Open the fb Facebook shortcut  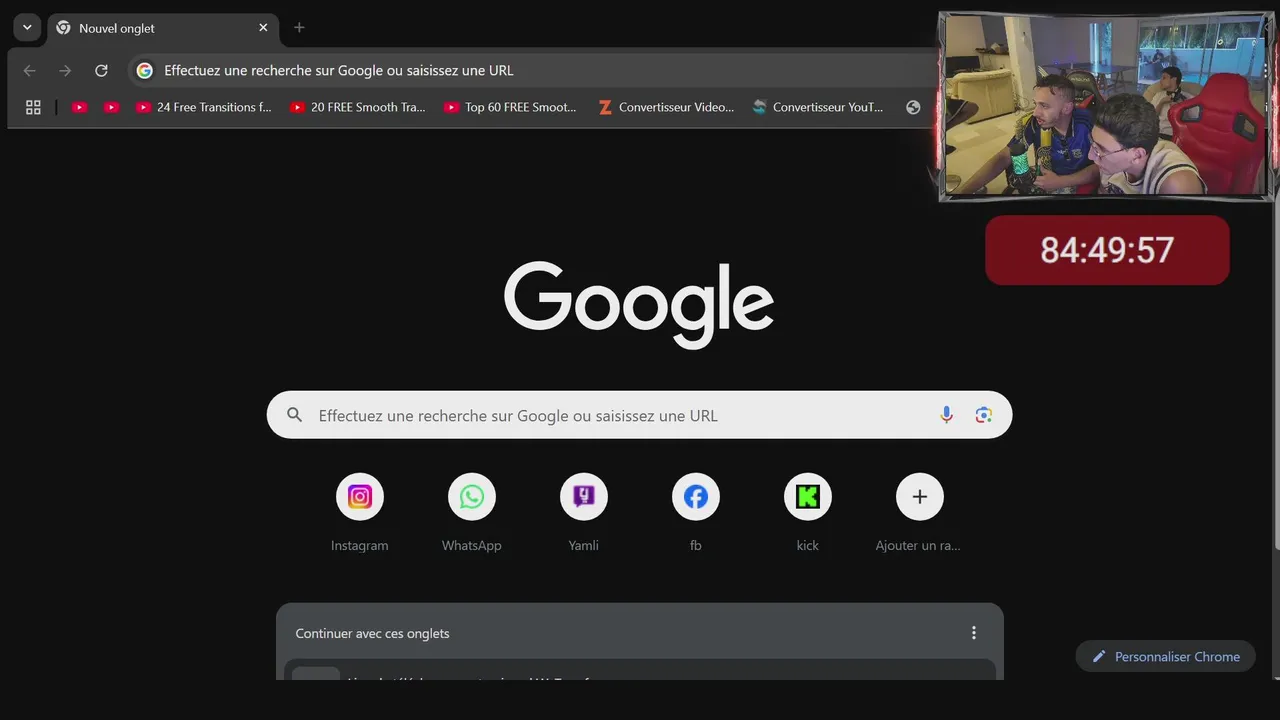(x=696, y=513)
